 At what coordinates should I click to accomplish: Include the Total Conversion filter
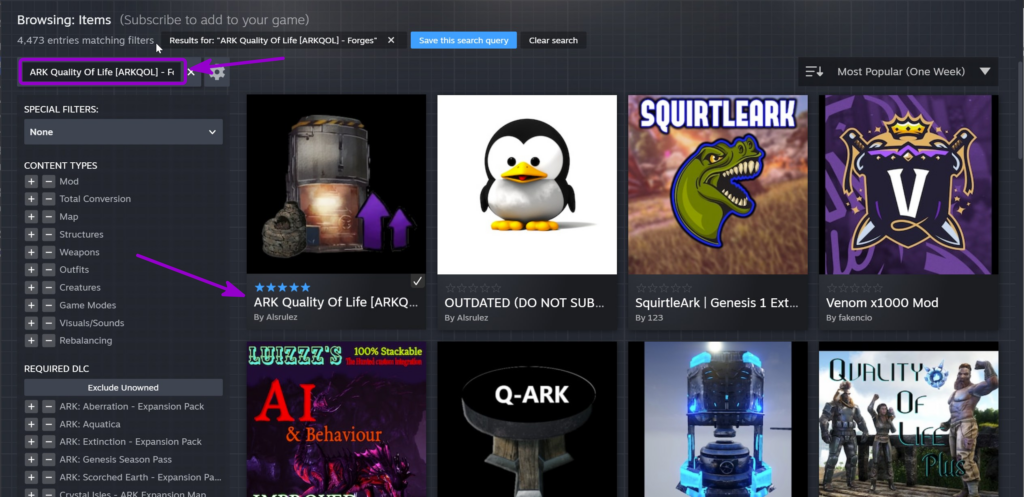tap(31, 199)
